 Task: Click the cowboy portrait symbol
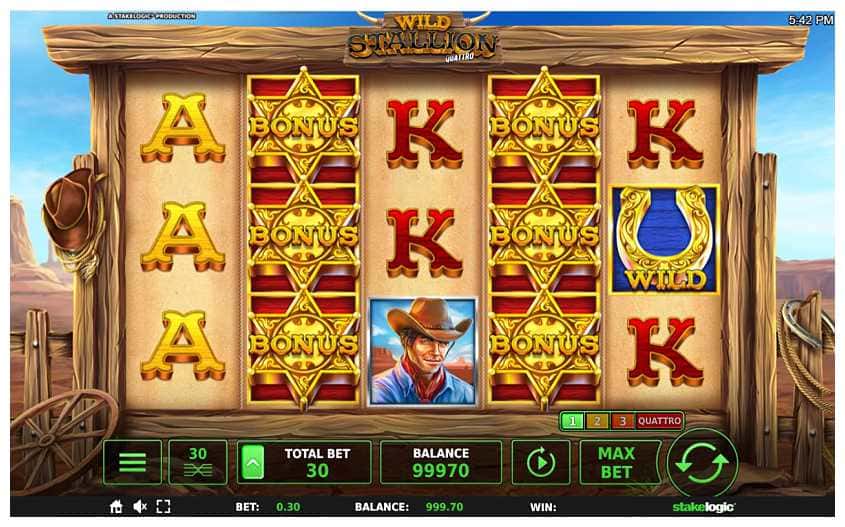422,351
